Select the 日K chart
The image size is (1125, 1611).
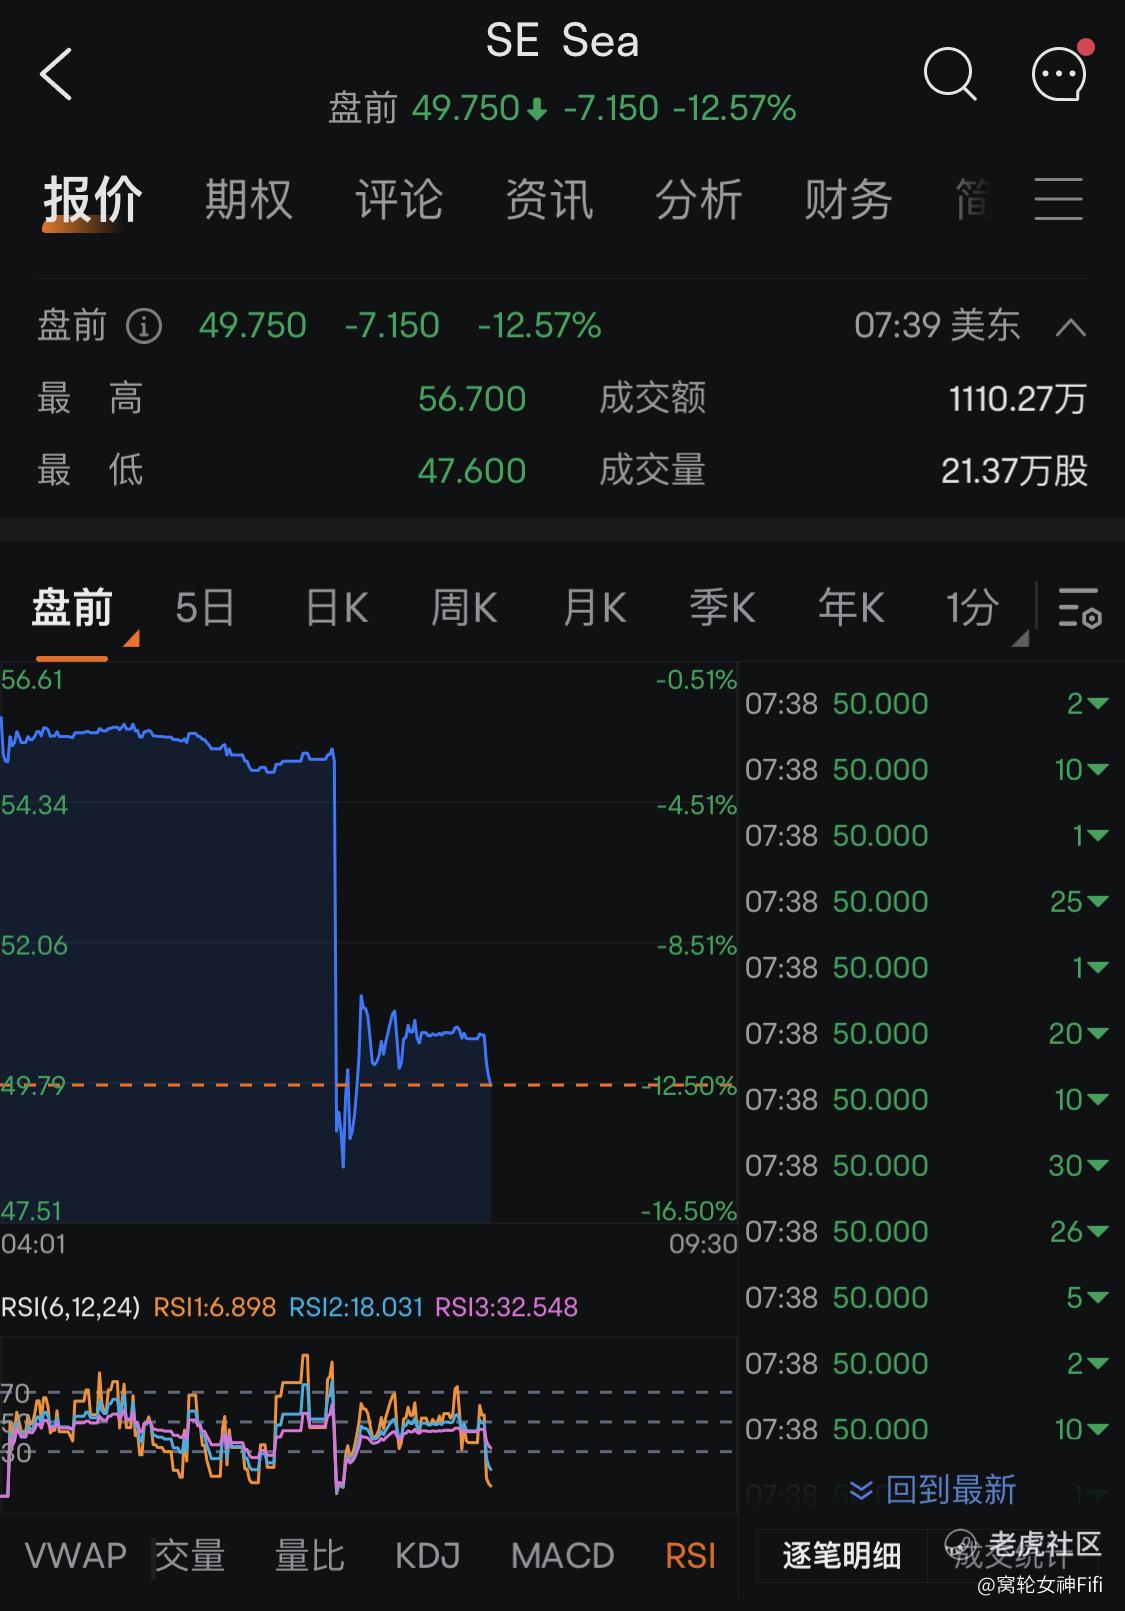337,607
